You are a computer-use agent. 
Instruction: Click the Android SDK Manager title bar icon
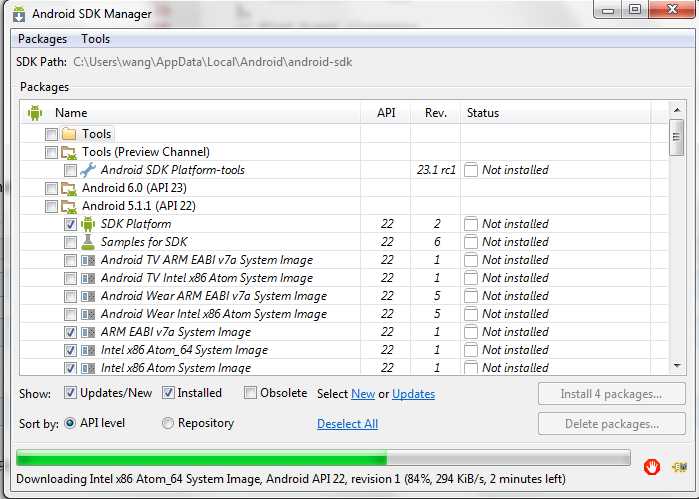(19, 14)
